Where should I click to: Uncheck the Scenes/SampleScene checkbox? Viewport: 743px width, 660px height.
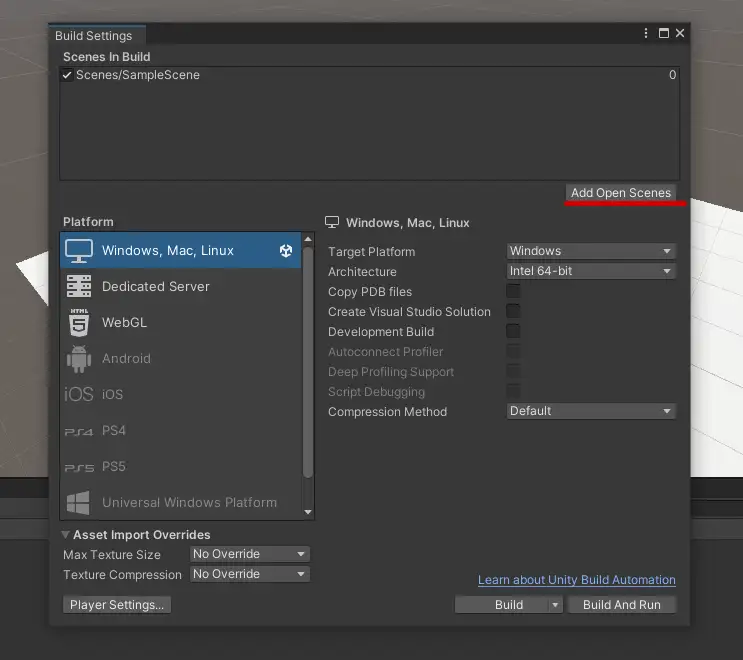(x=67, y=75)
